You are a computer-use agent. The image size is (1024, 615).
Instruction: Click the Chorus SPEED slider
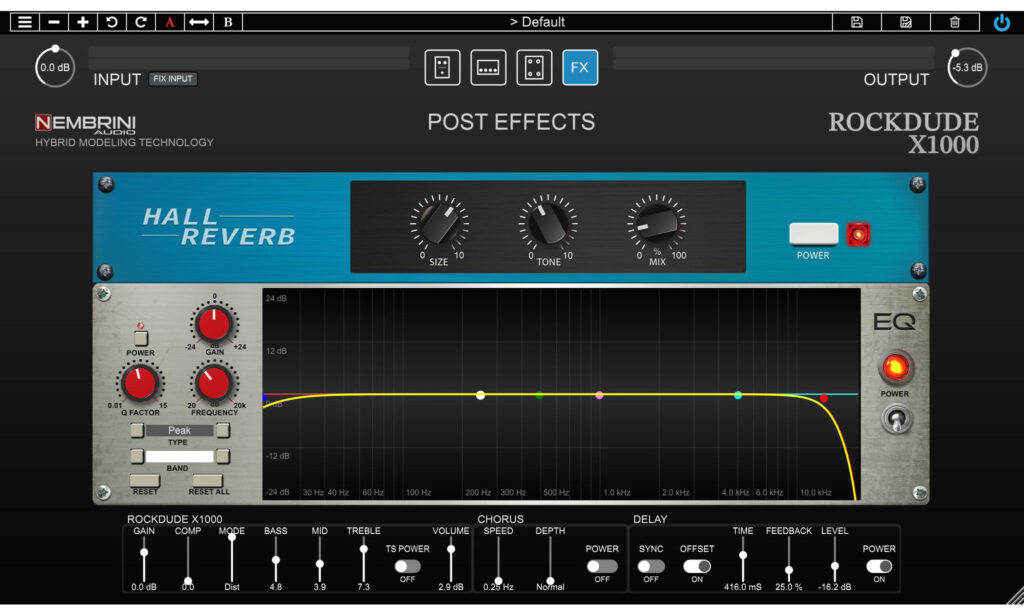tap(498, 560)
